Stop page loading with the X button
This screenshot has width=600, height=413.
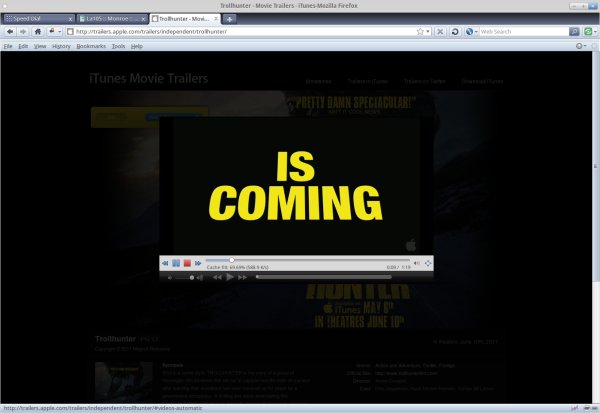[440, 32]
